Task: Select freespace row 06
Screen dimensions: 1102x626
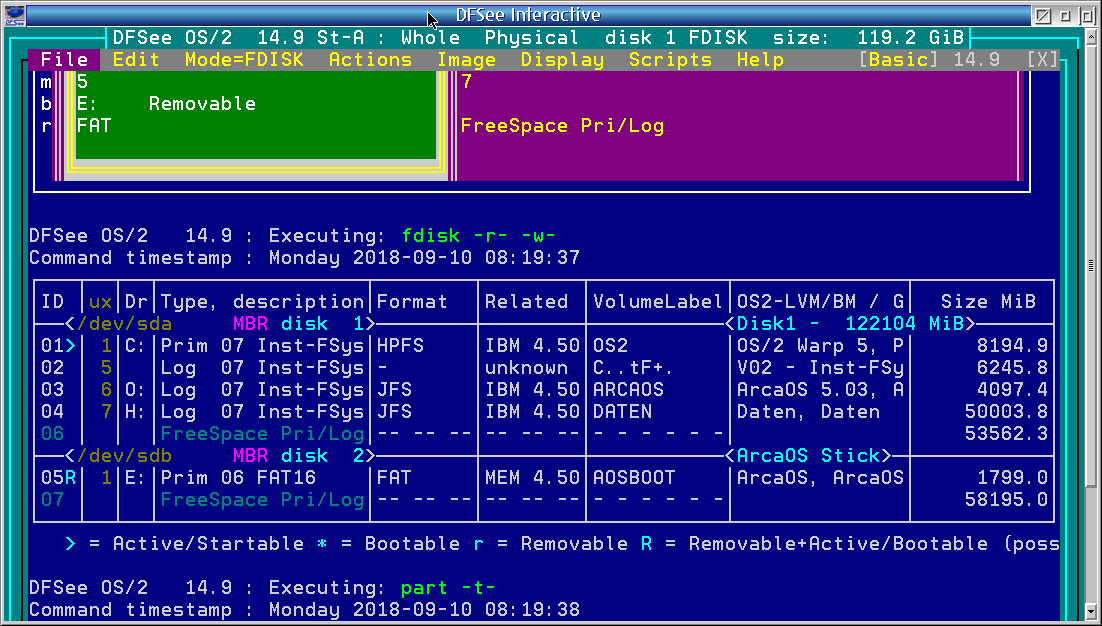Action: coord(544,433)
